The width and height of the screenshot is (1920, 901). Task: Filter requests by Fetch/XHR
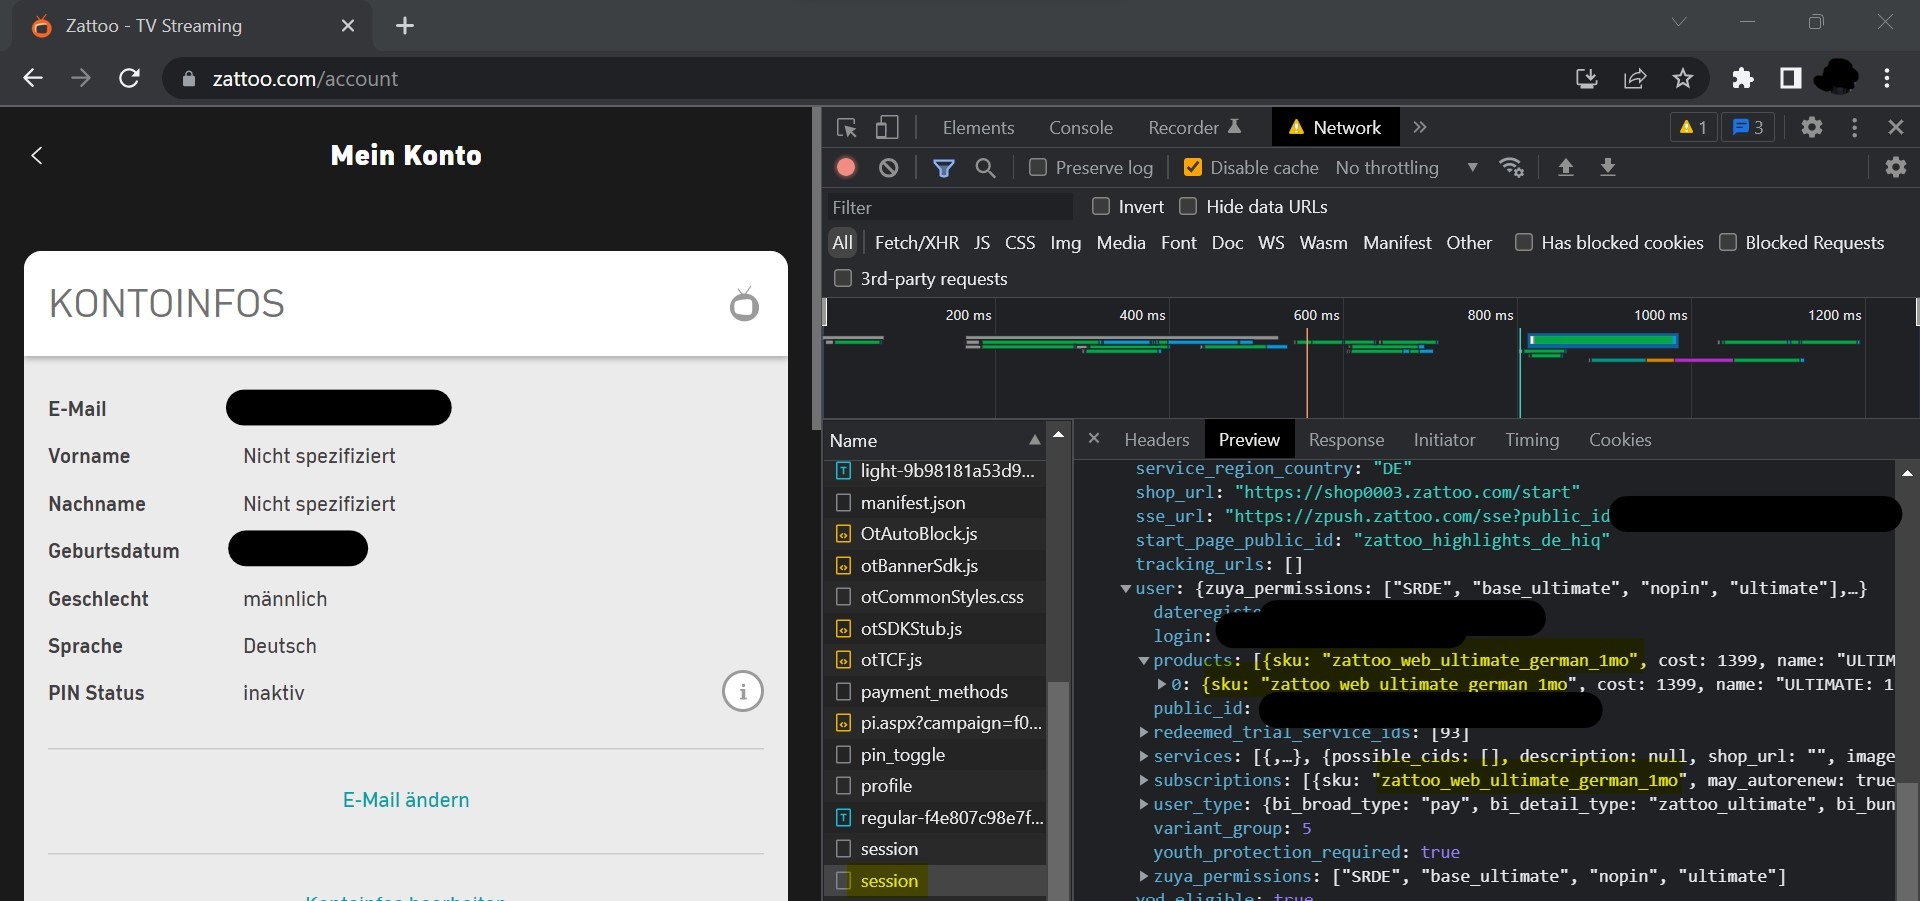pyautogui.click(x=917, y=242)
